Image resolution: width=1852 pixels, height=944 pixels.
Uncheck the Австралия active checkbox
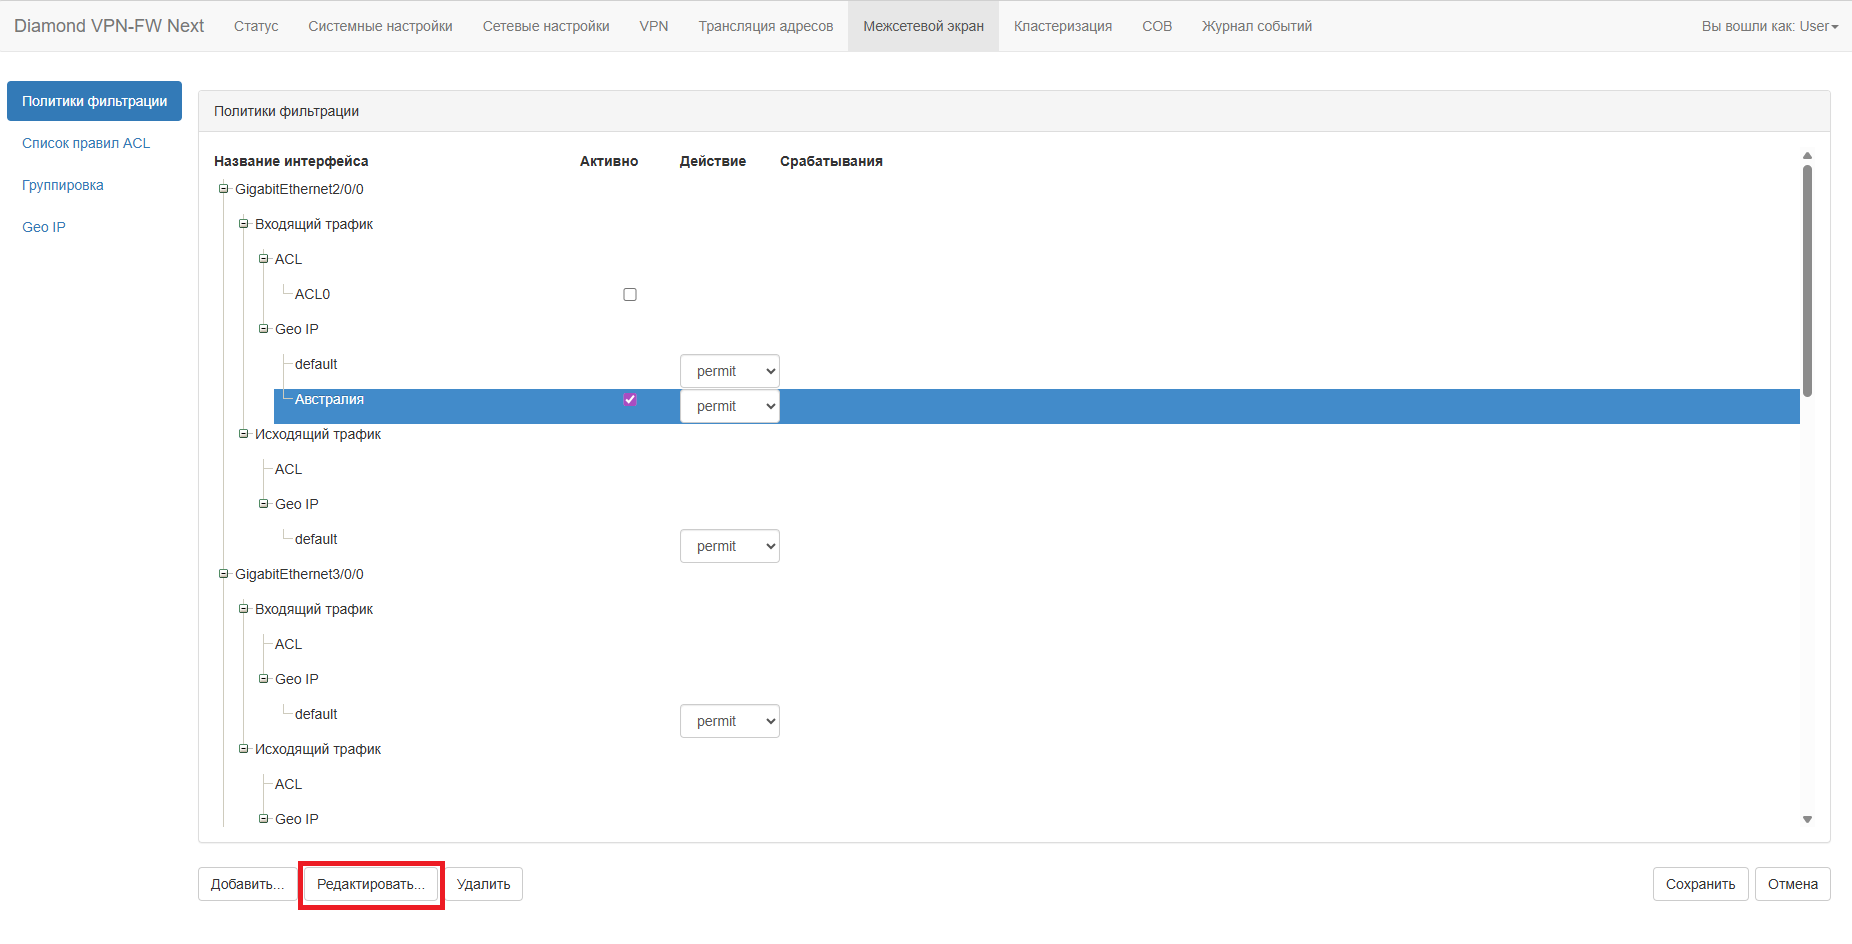[630, 399]
